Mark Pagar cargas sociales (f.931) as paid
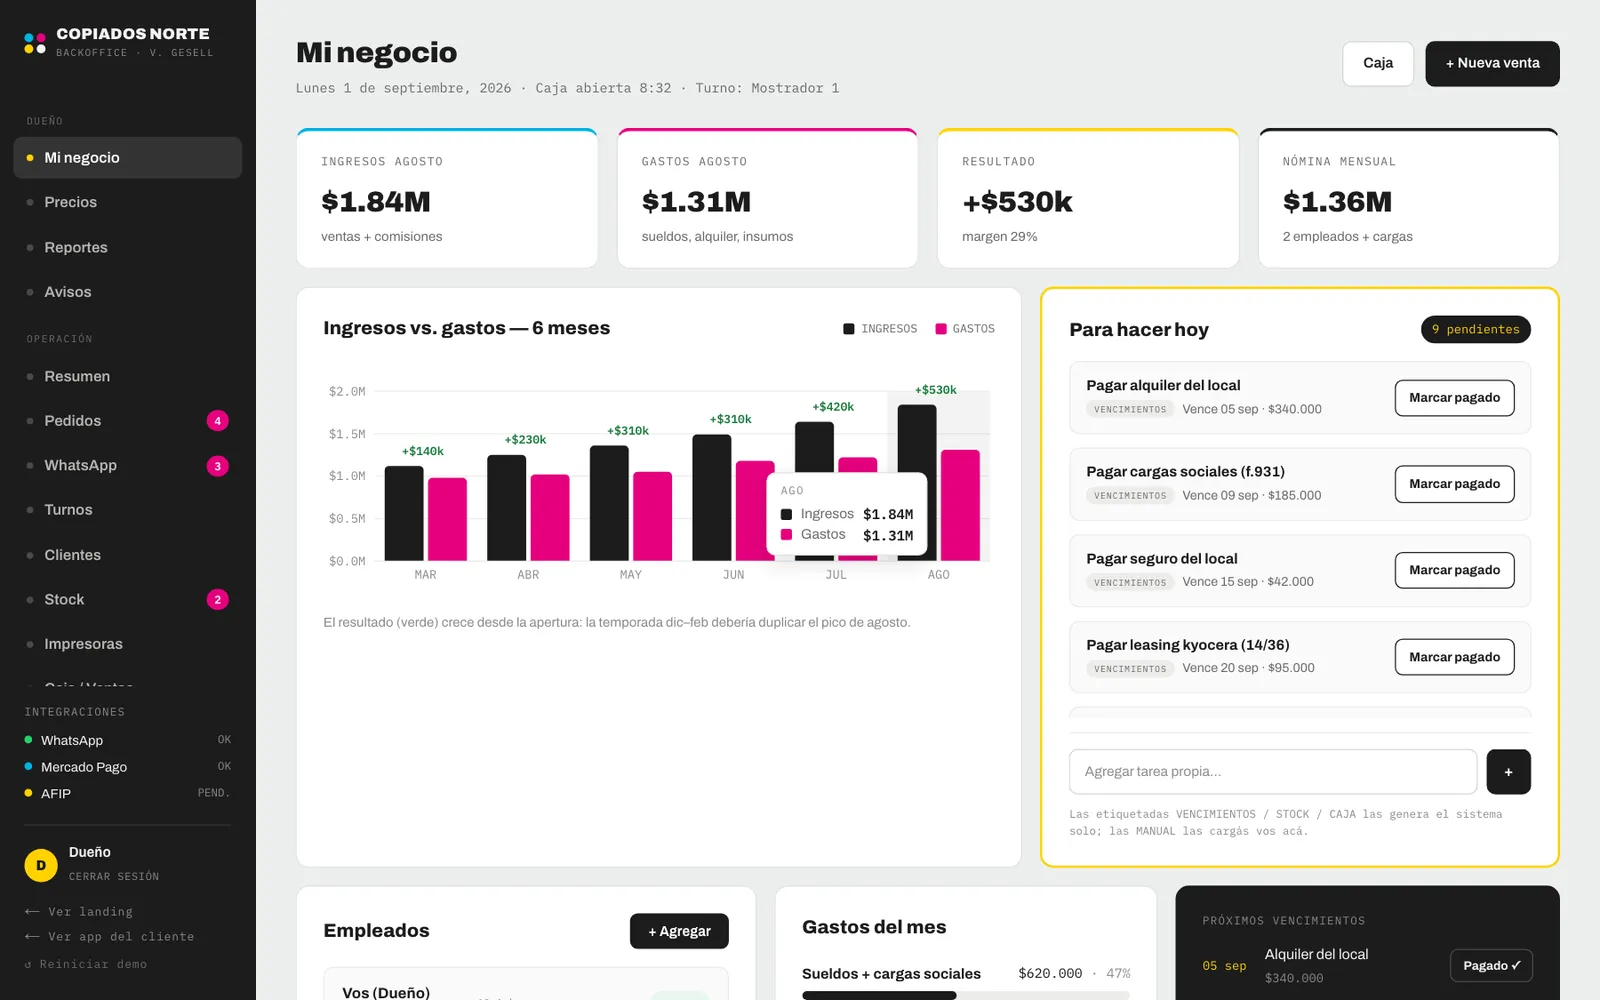1600x1000 pixels. pyautogui.click(x=1454, y=484)
